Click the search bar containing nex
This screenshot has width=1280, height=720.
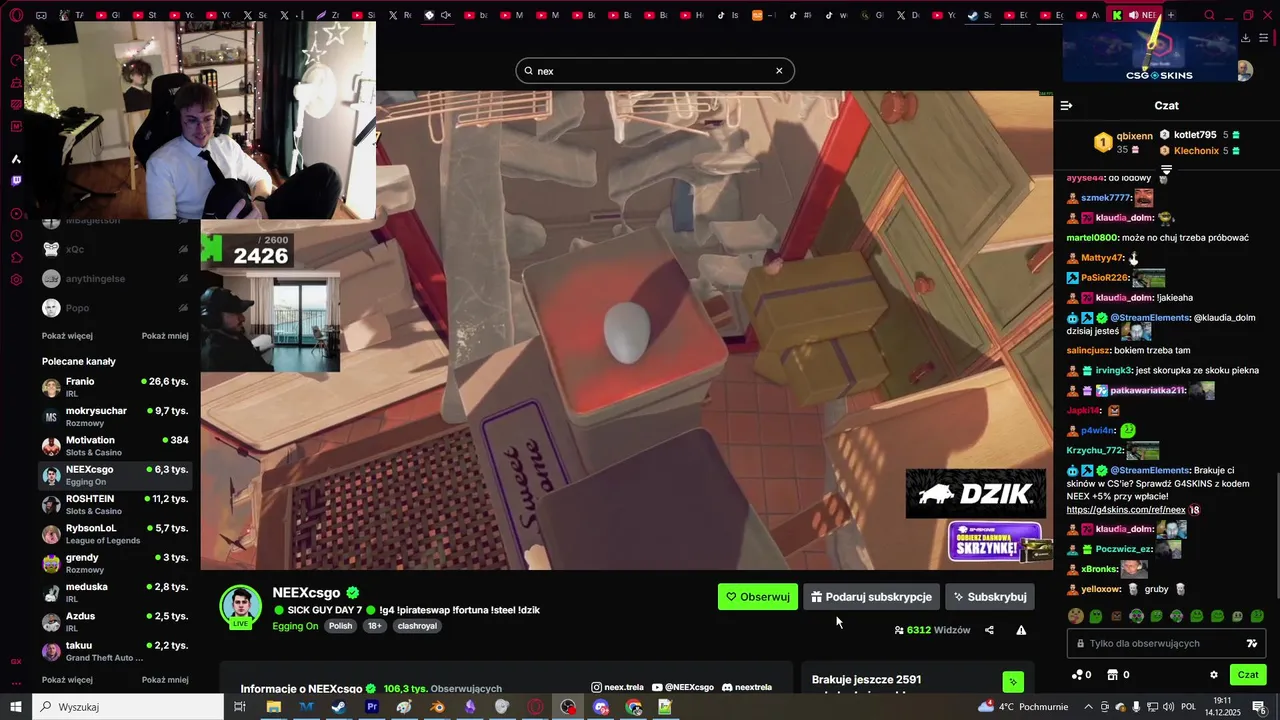coord(655,71)
